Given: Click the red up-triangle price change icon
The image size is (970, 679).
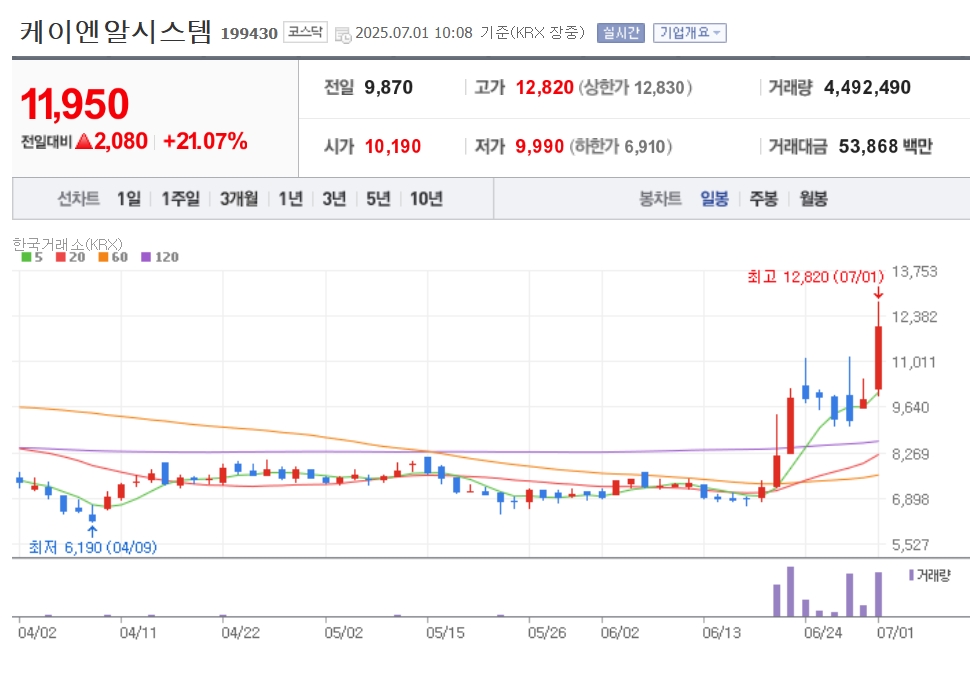Looking at the screenshot, I should tap(84, 142).
